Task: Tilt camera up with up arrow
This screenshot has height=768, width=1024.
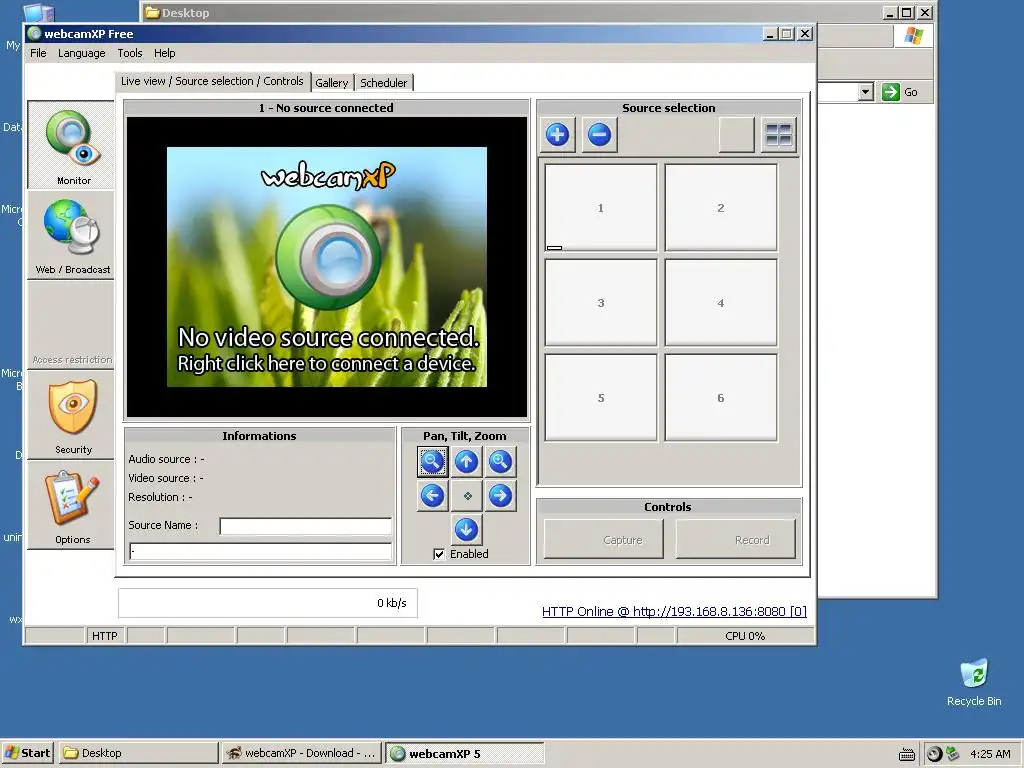Action: (x=466, y=462)
